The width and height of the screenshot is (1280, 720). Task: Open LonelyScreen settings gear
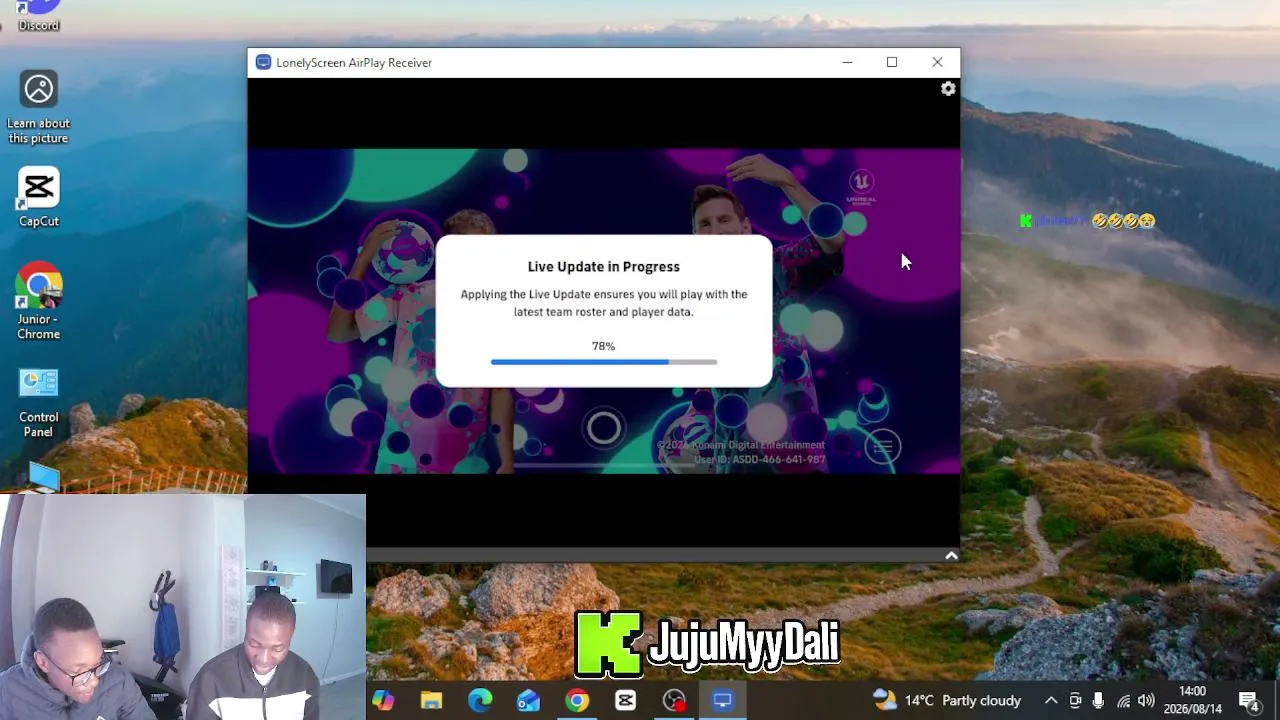[948, 89]
